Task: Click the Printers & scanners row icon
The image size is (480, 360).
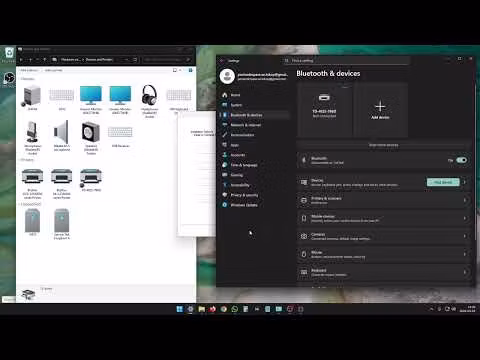Action: tap(304, 200)
